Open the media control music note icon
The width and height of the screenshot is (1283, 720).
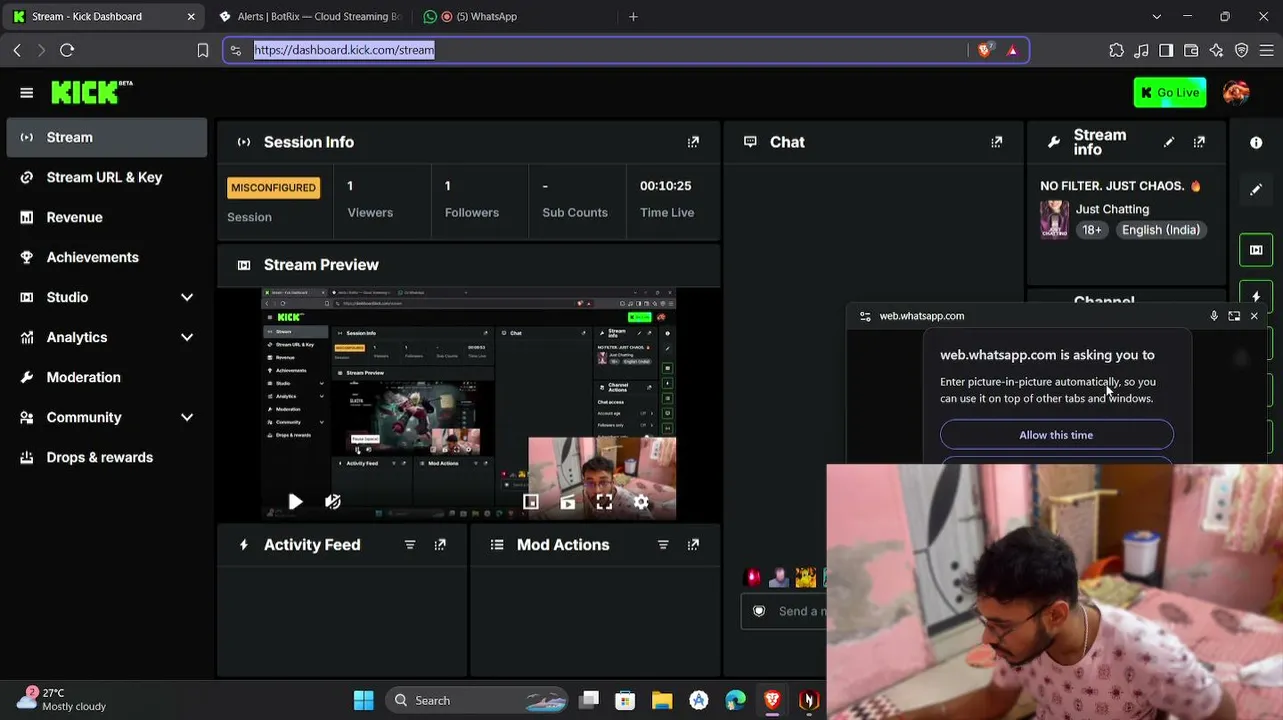[x=1142, y=50]
